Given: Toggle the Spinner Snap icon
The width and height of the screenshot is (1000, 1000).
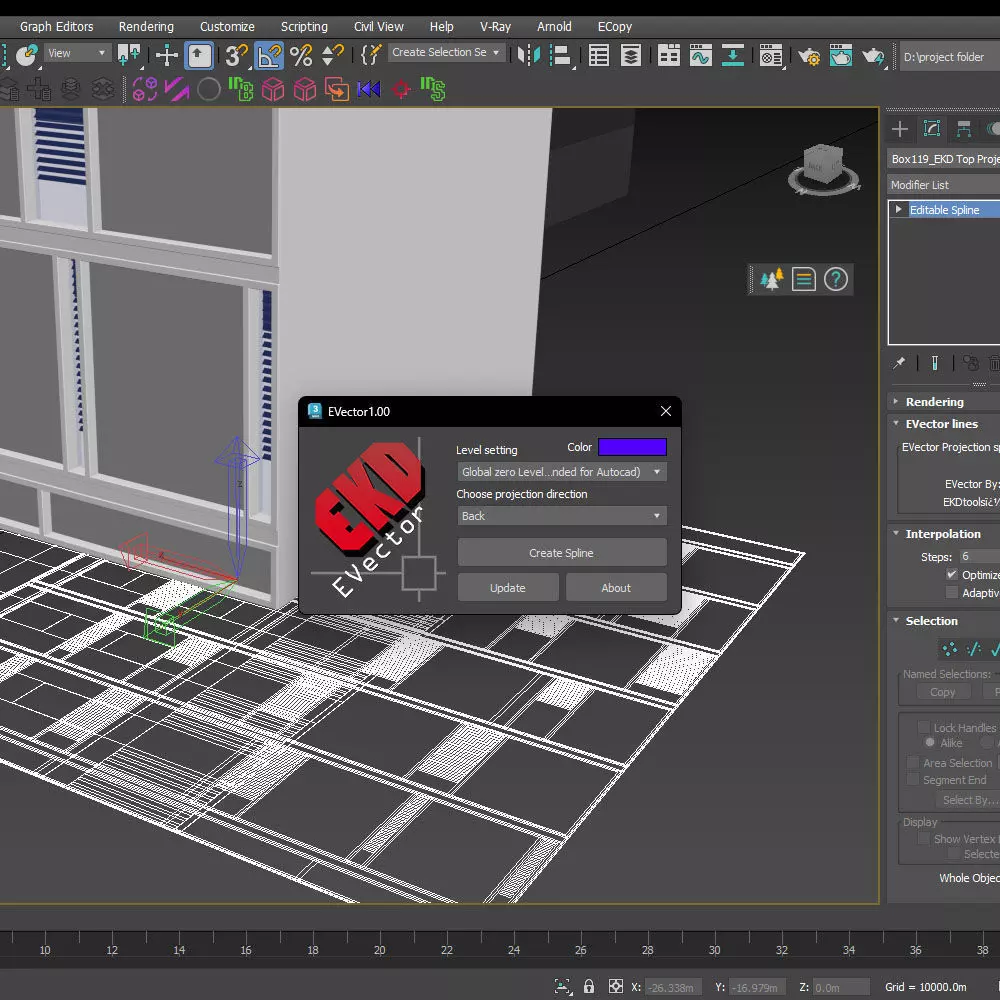Looking at the screenshot, I should click(x=333, y=55).
